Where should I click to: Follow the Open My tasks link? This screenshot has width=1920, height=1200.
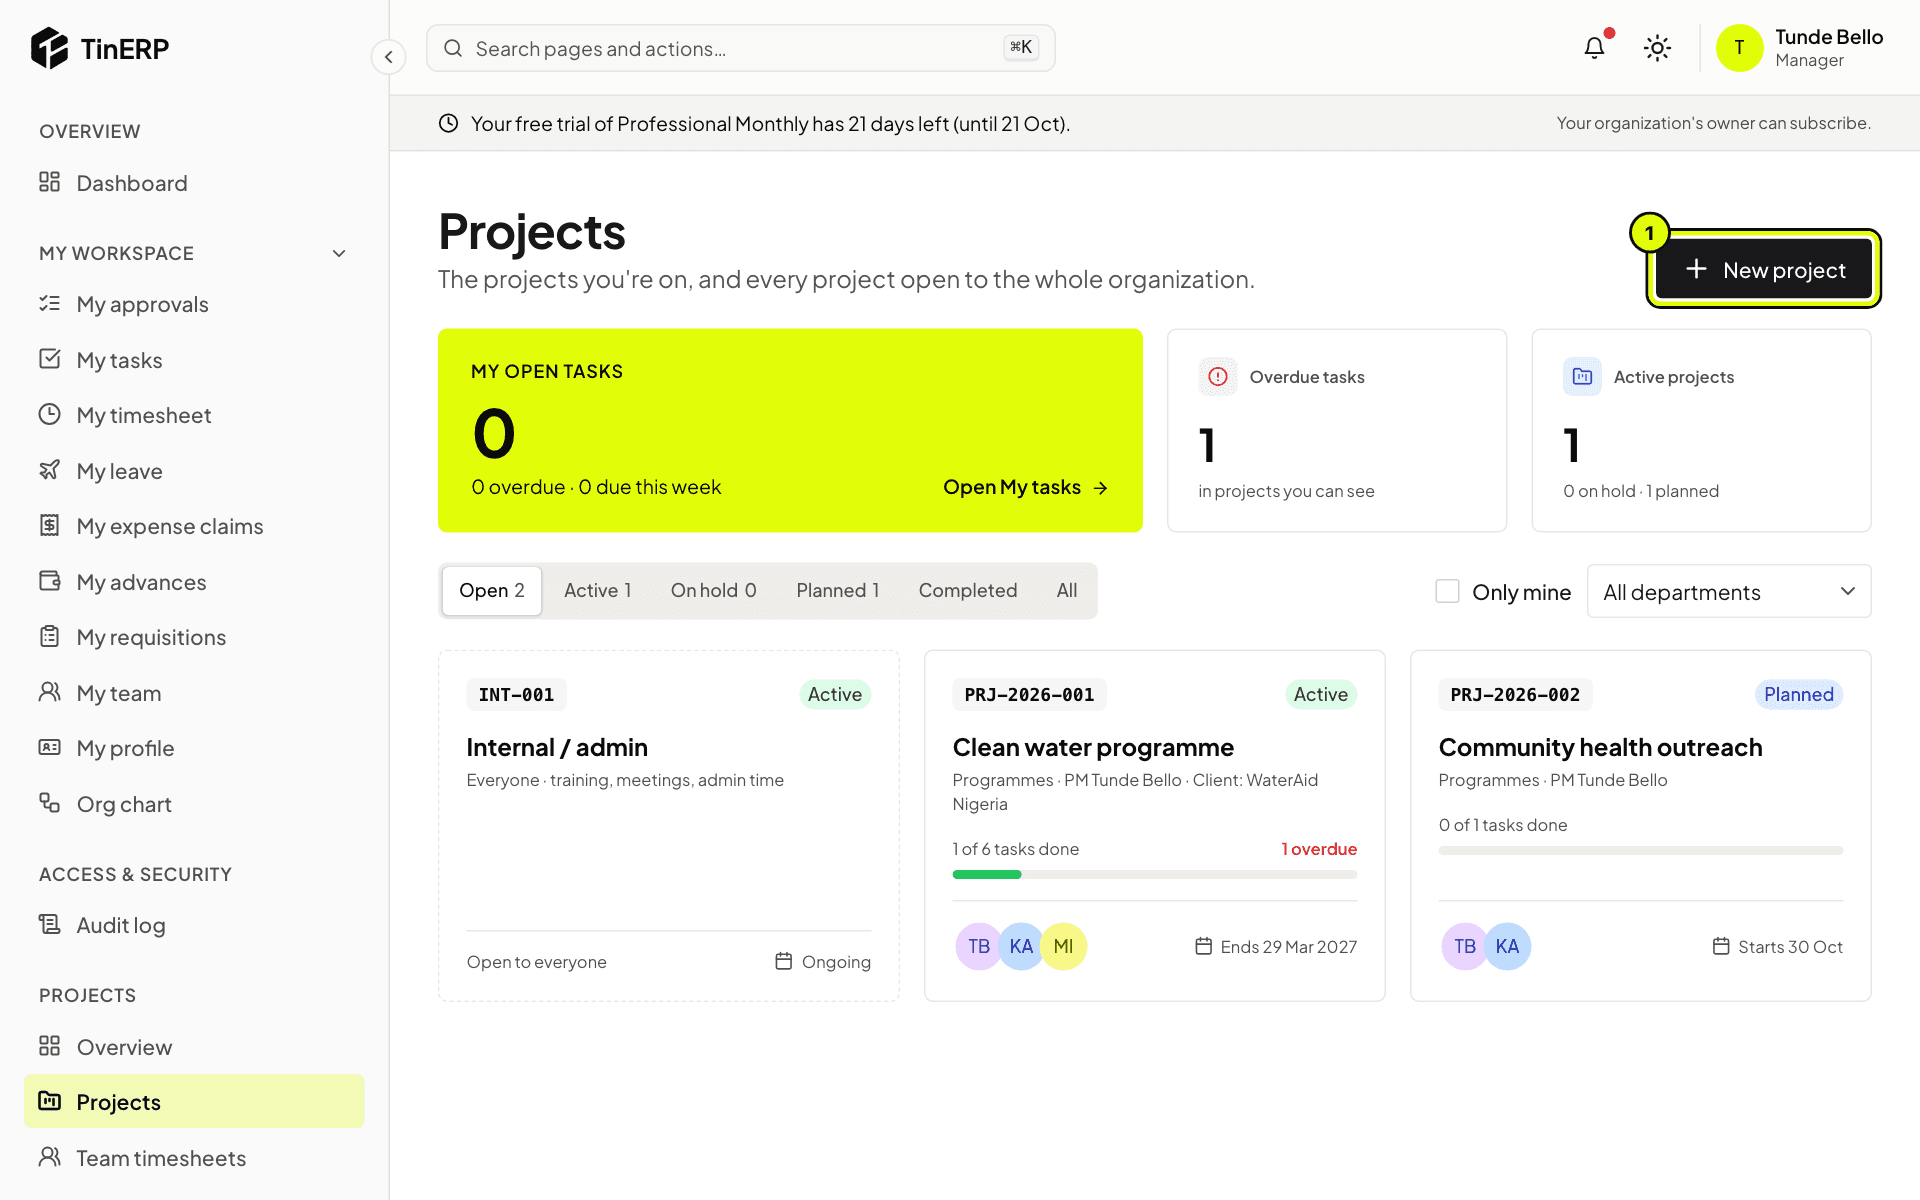[1026, 487]
